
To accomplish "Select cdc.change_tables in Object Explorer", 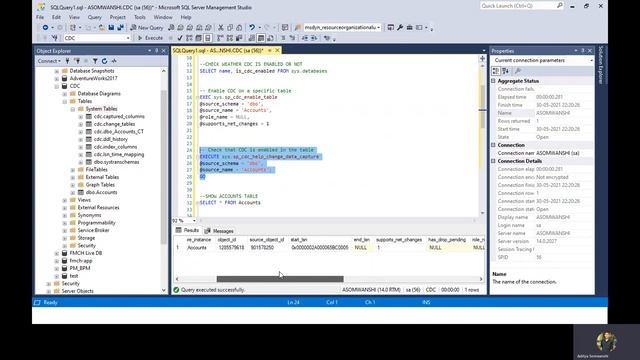I will (x=114, y=124).
